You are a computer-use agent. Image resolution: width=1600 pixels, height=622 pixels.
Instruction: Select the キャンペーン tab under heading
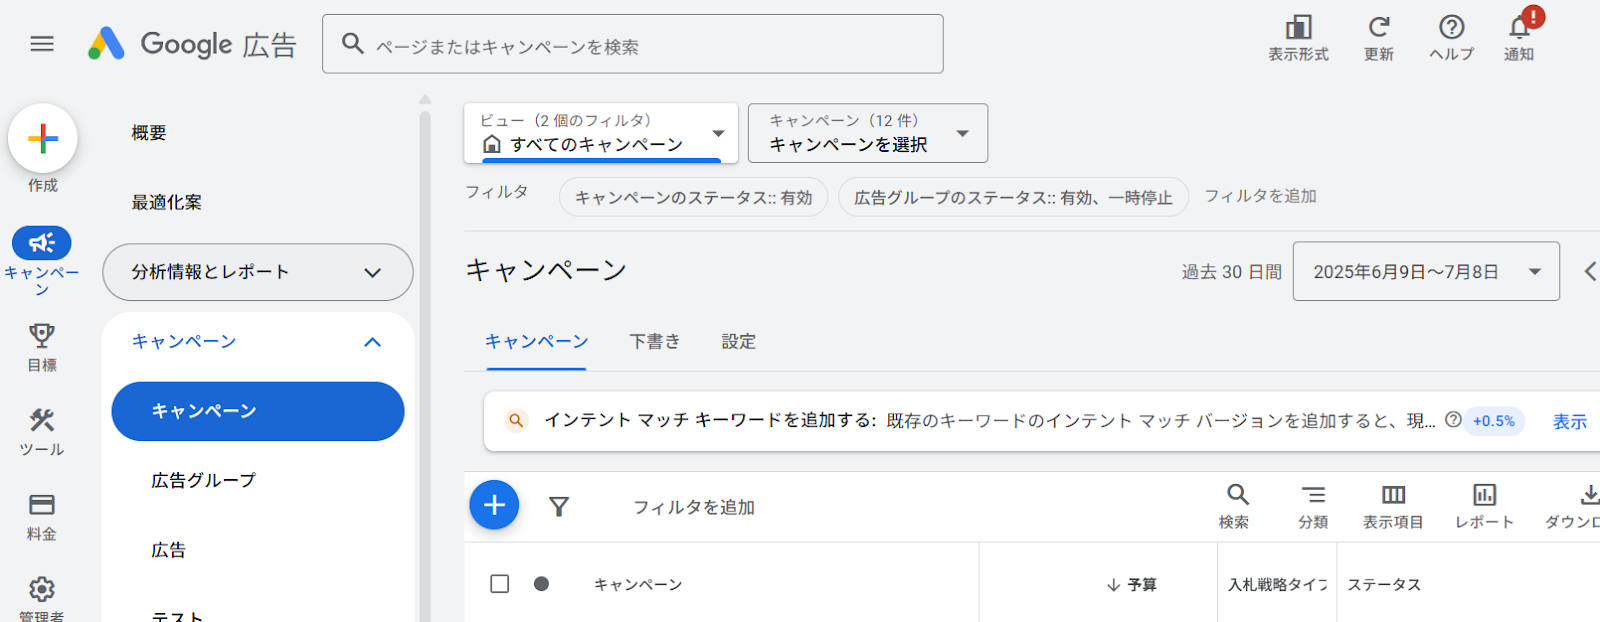[x=537, y=342]
